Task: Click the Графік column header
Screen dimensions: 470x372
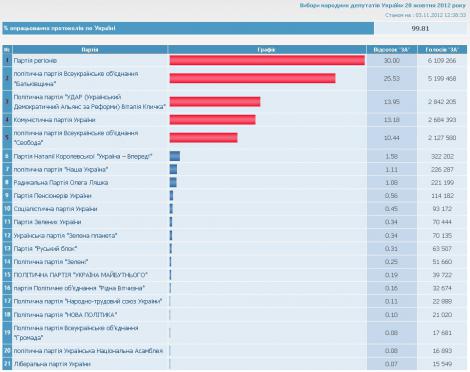Action: 267,50
